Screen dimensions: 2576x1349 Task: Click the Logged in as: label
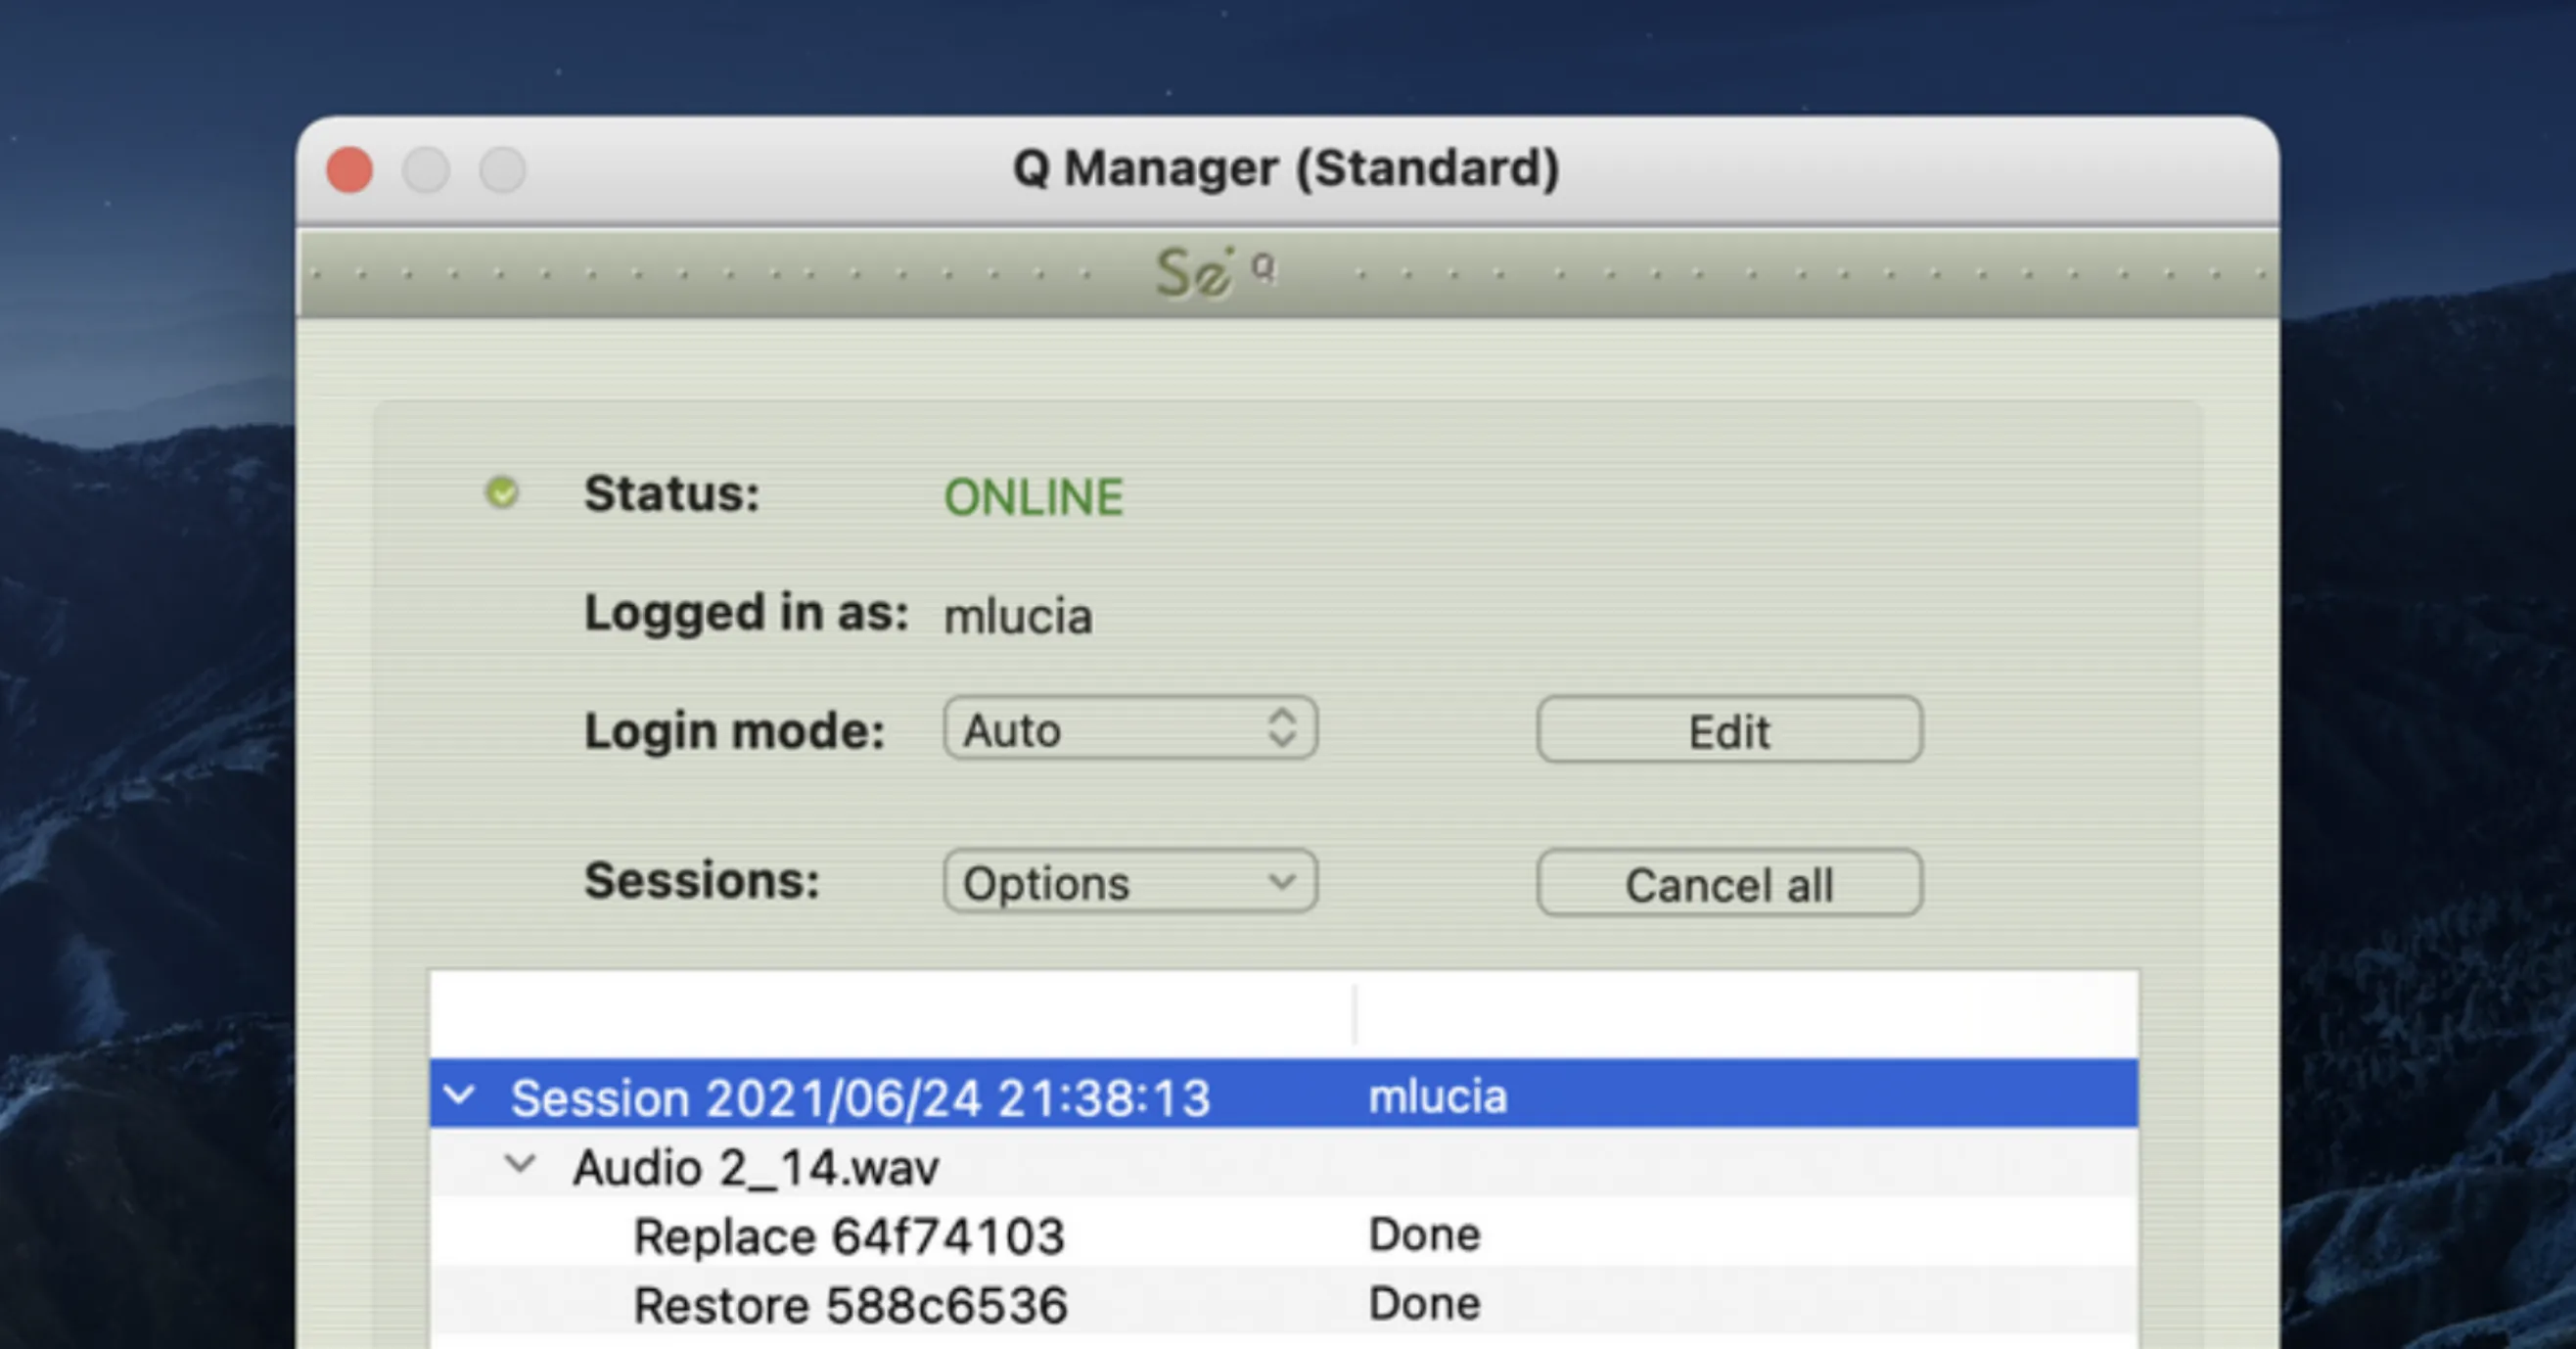tap(746, 612)
